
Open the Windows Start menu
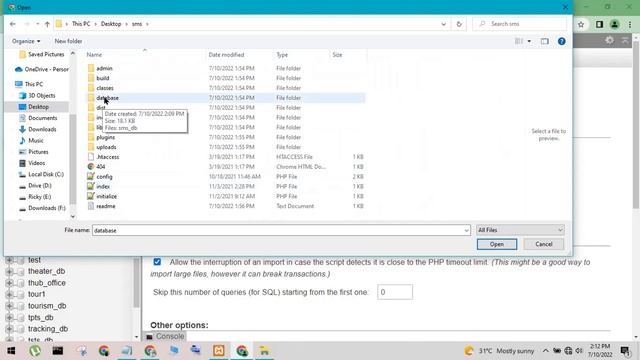(x=11, y=351)
